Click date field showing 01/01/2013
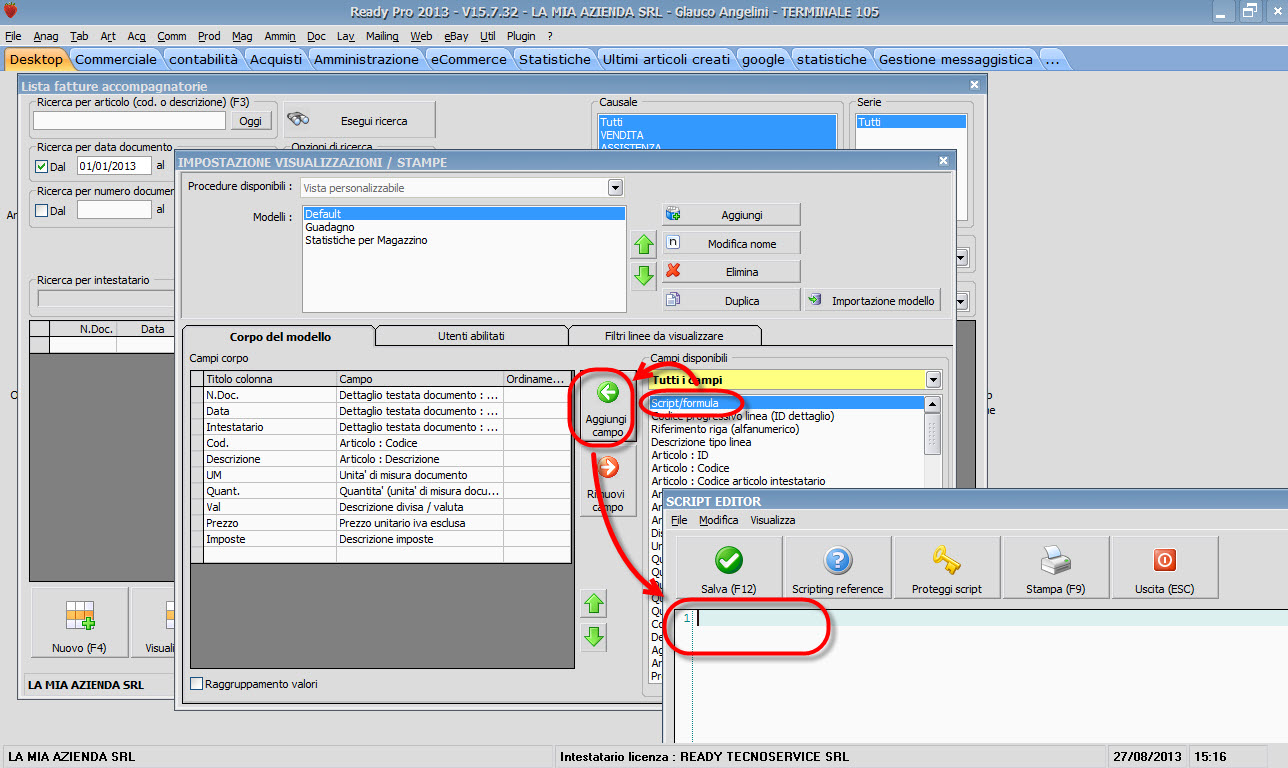 114,166
